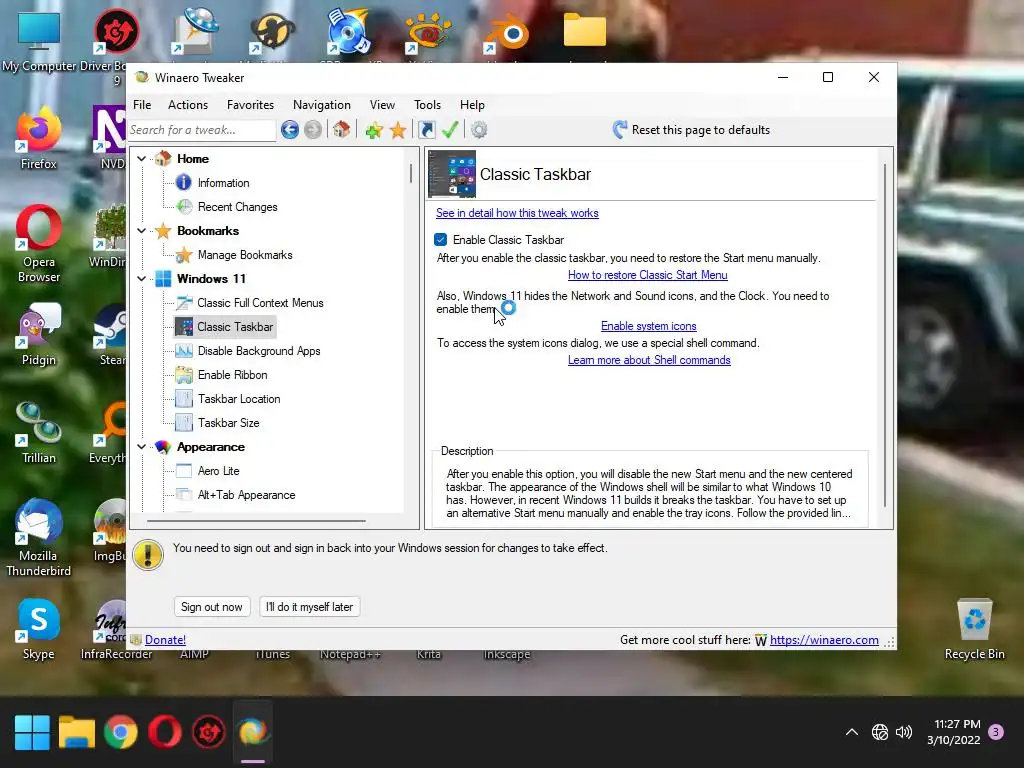1024x768 pixels.
Task: Select the My Computer desktop icon
Action: click(39, 40)
